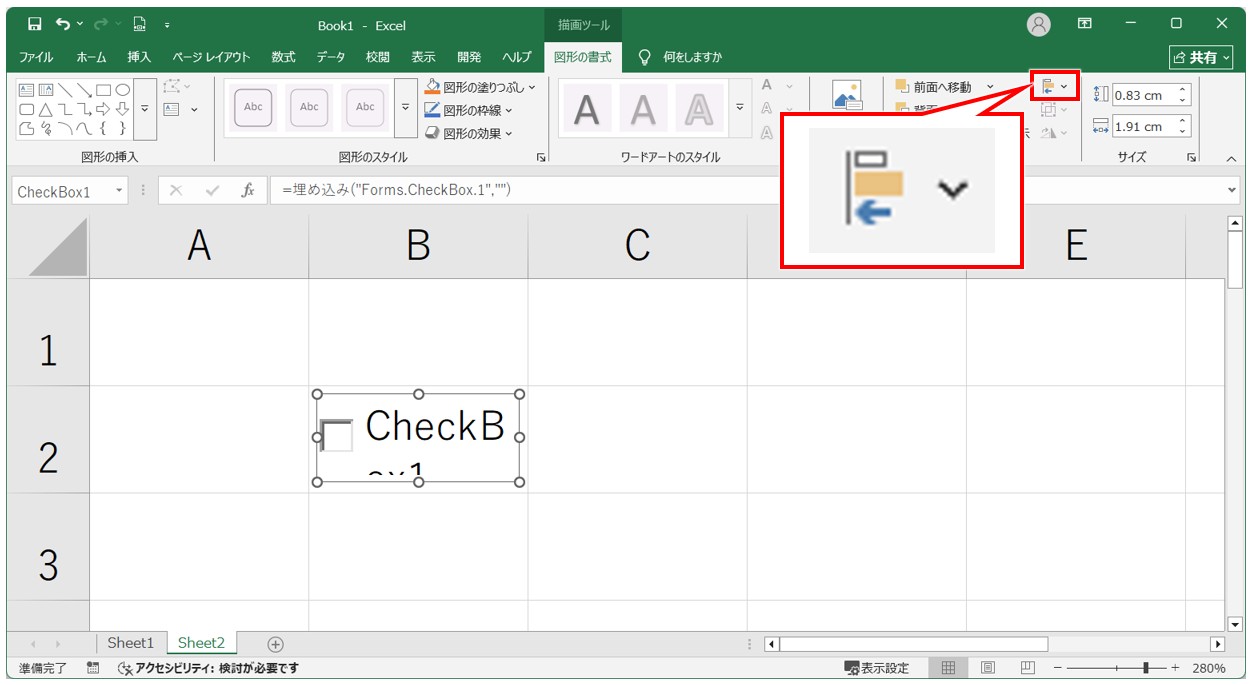Open the 前面へ移動 dropdown arrow
Viewport: 1253px width, 685px height.
(990, 87)
